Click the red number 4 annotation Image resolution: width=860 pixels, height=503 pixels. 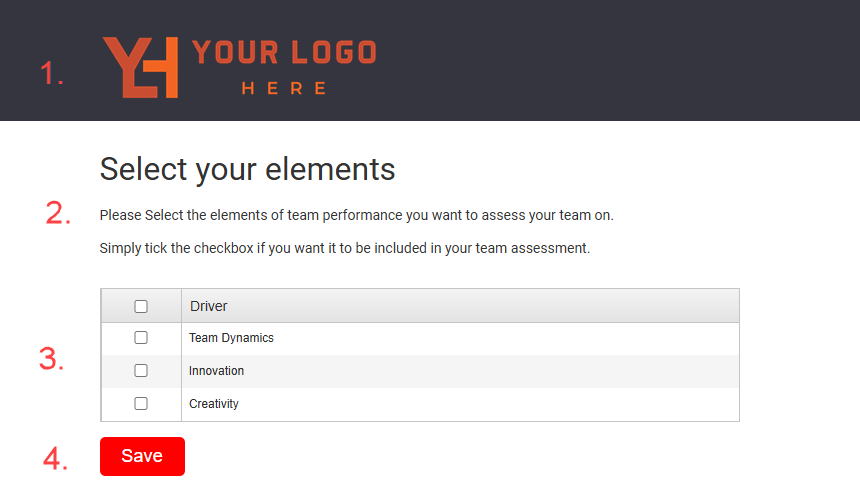(x=55, y=458)
